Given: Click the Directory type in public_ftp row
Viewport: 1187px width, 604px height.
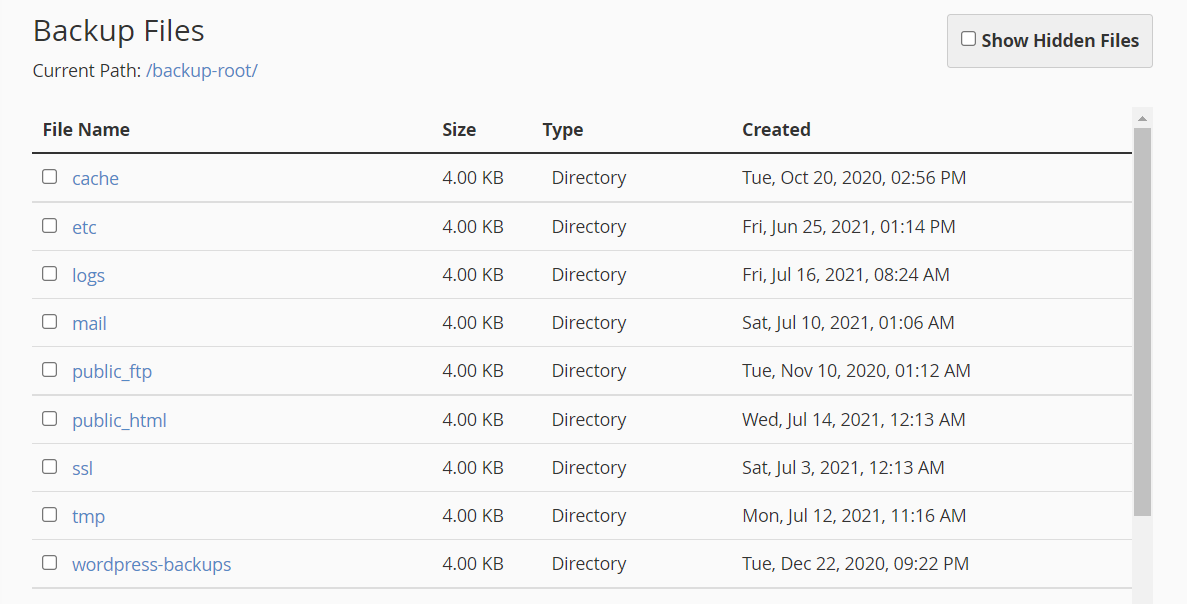Looking at the screenshot, I should click(589, 372).
